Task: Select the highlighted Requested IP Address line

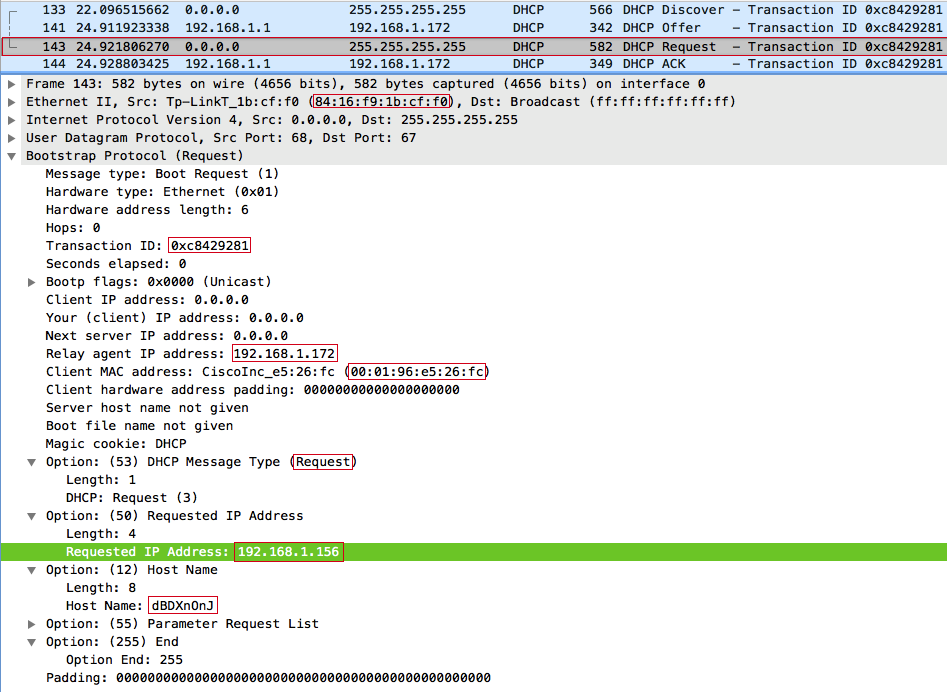Action: point(474,552)
